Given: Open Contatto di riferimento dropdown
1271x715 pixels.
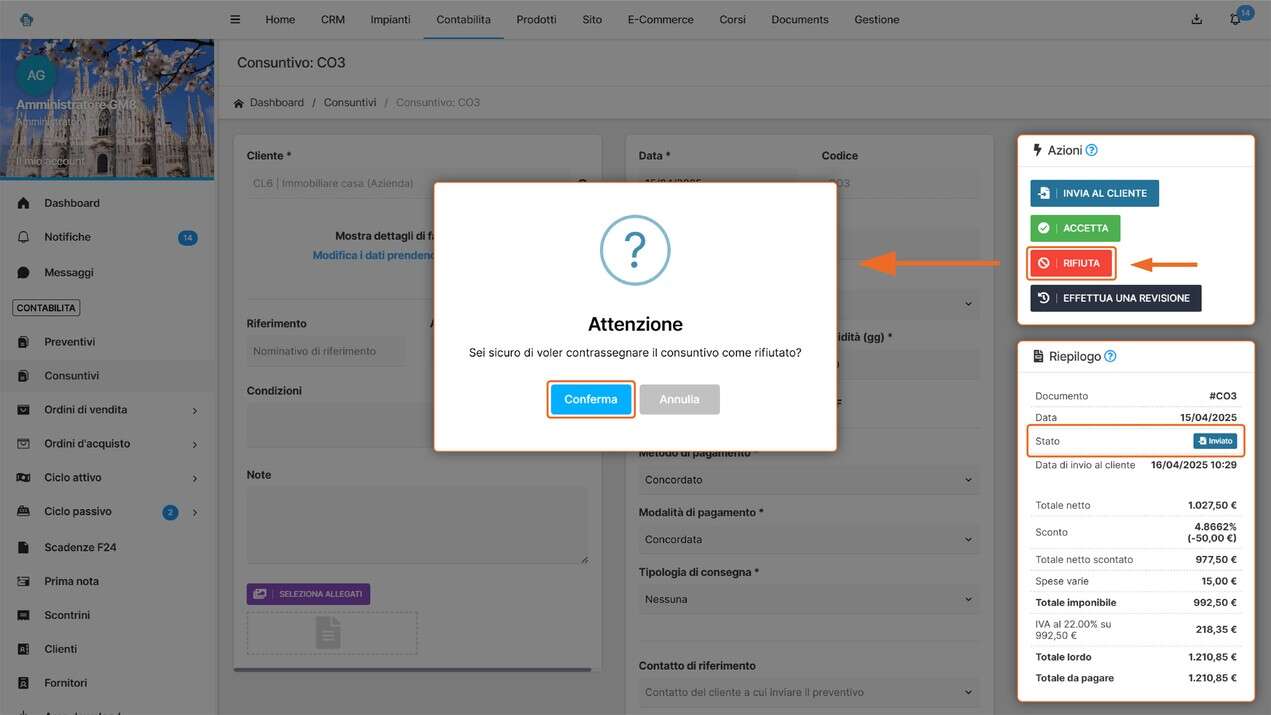Looking at the screenshot, I should (808, 692).
